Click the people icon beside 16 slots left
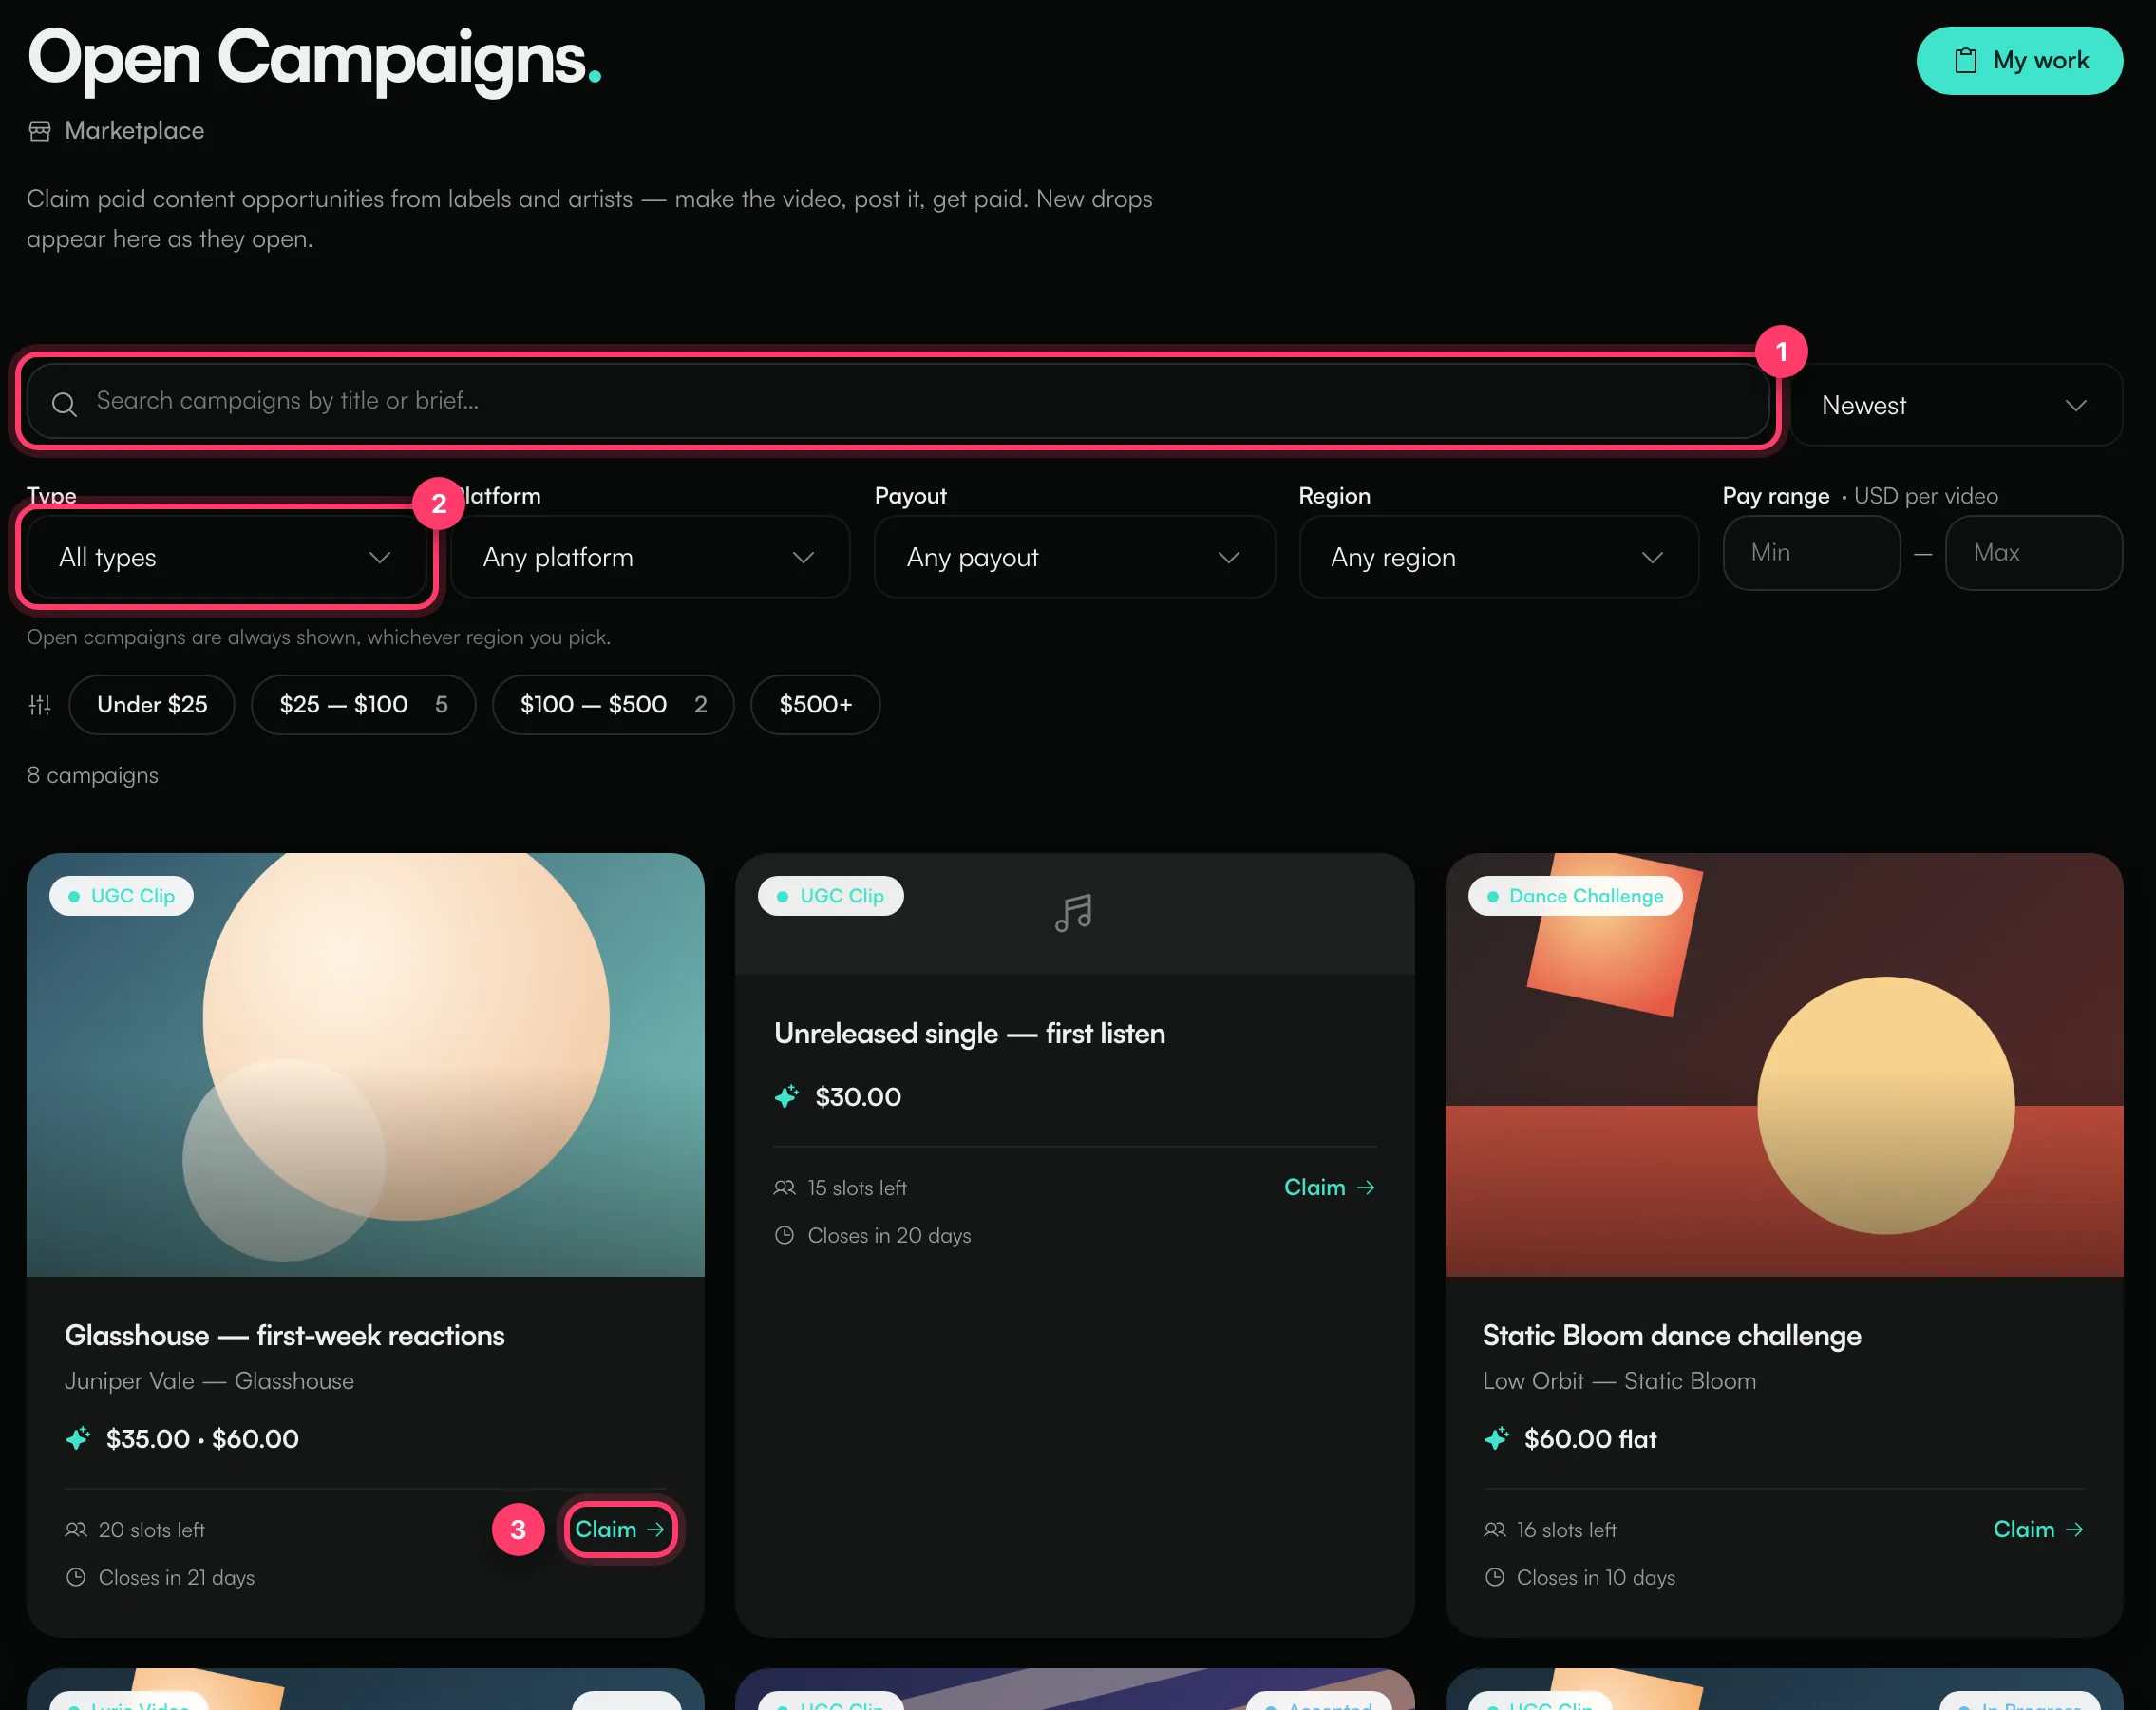2156x1710 pixels. [1495, 1529]
